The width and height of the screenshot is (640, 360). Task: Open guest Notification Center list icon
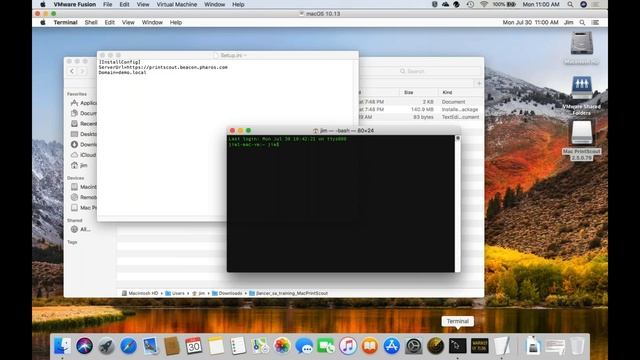click(596, 22)
